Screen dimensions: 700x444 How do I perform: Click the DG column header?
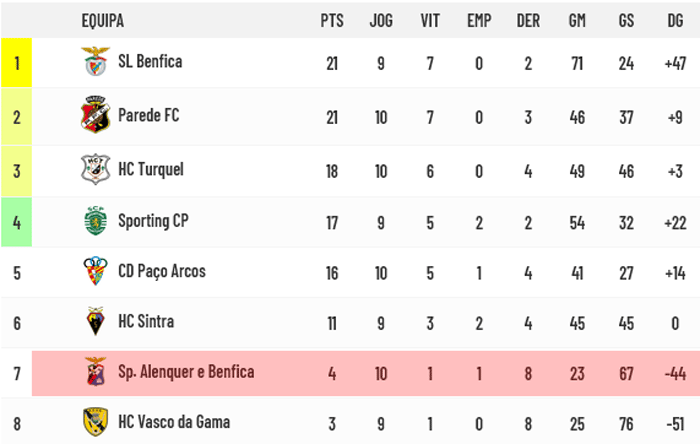point(675,21)
